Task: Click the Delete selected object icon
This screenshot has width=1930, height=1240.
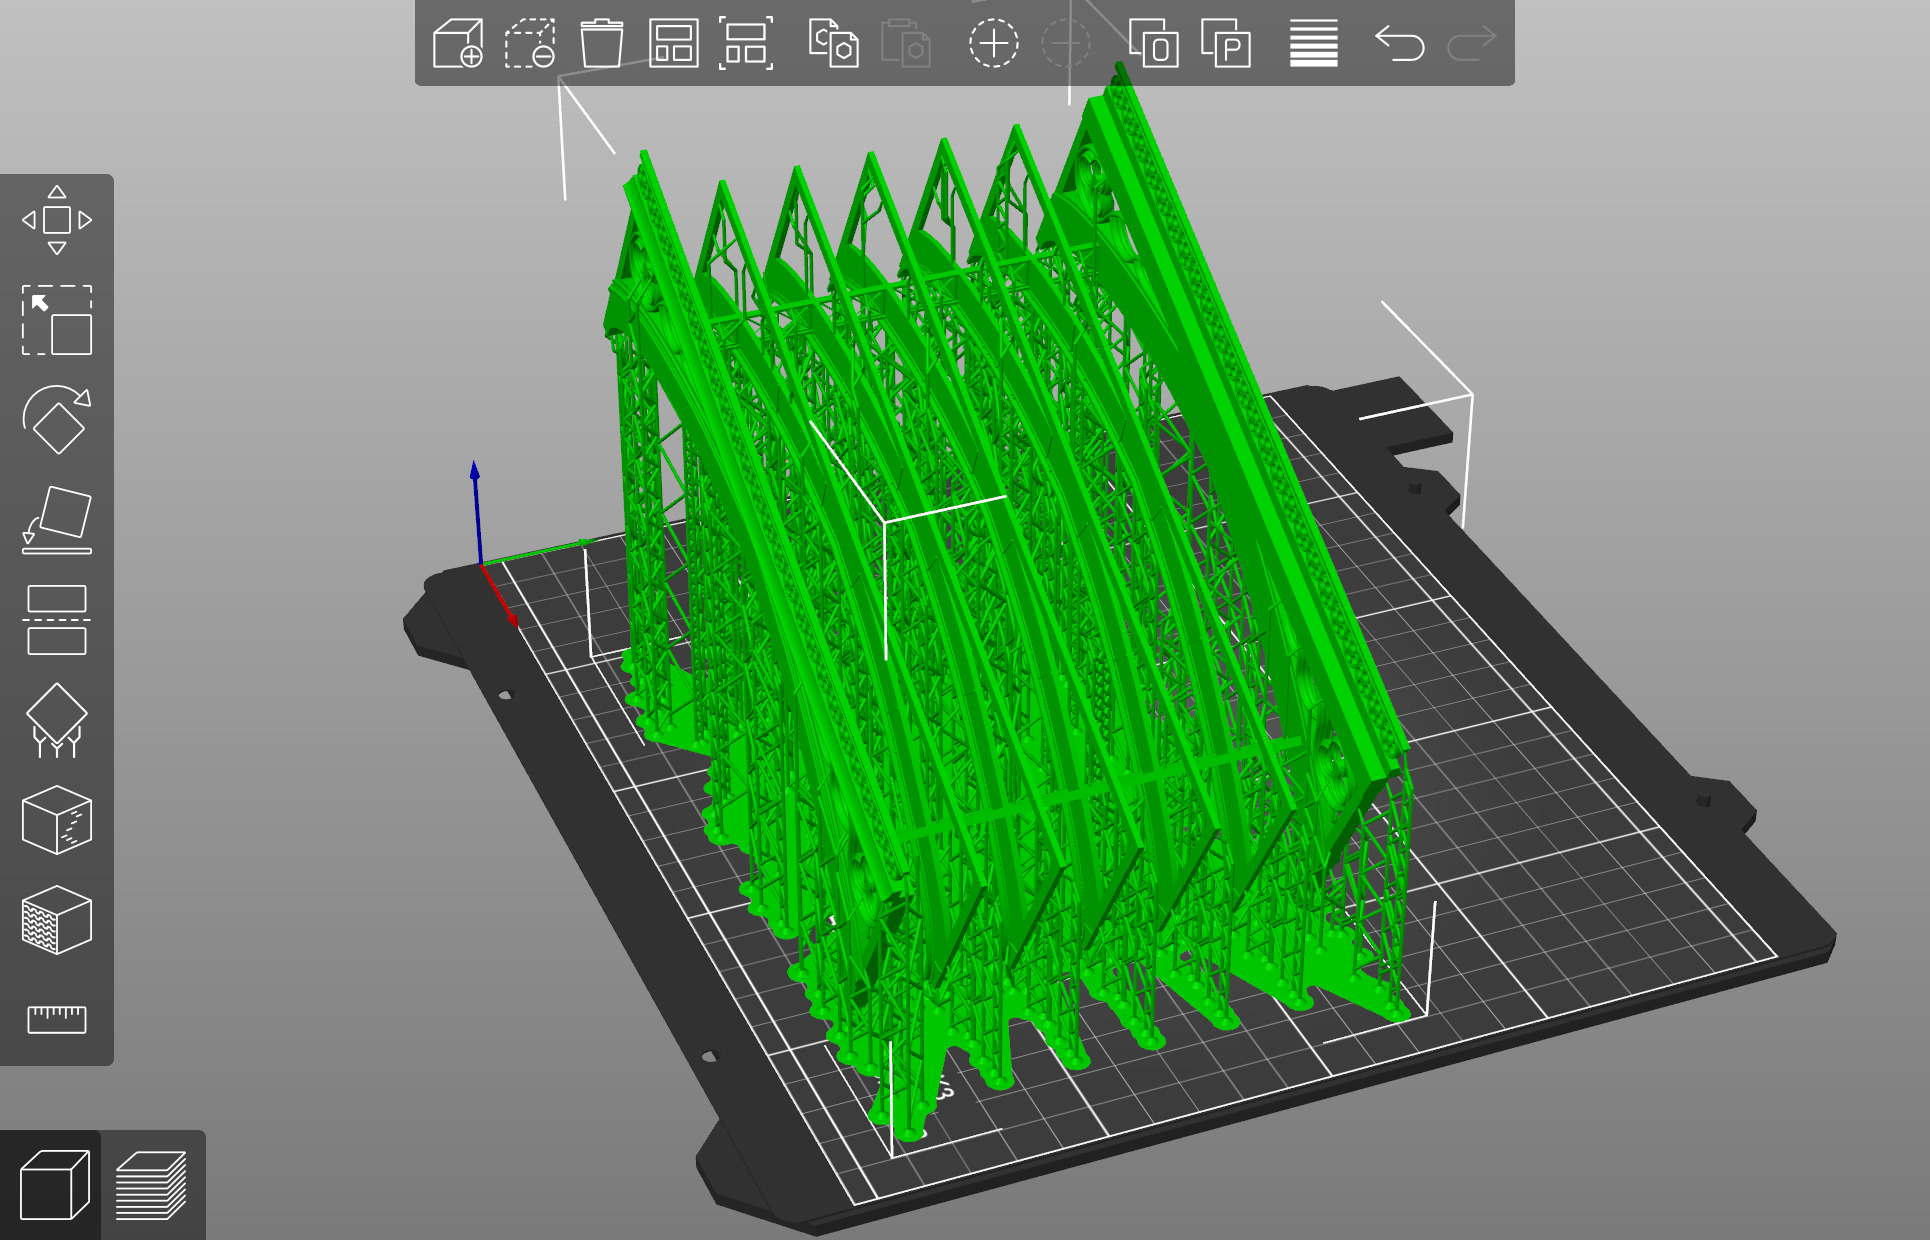Action: point(530,44)
